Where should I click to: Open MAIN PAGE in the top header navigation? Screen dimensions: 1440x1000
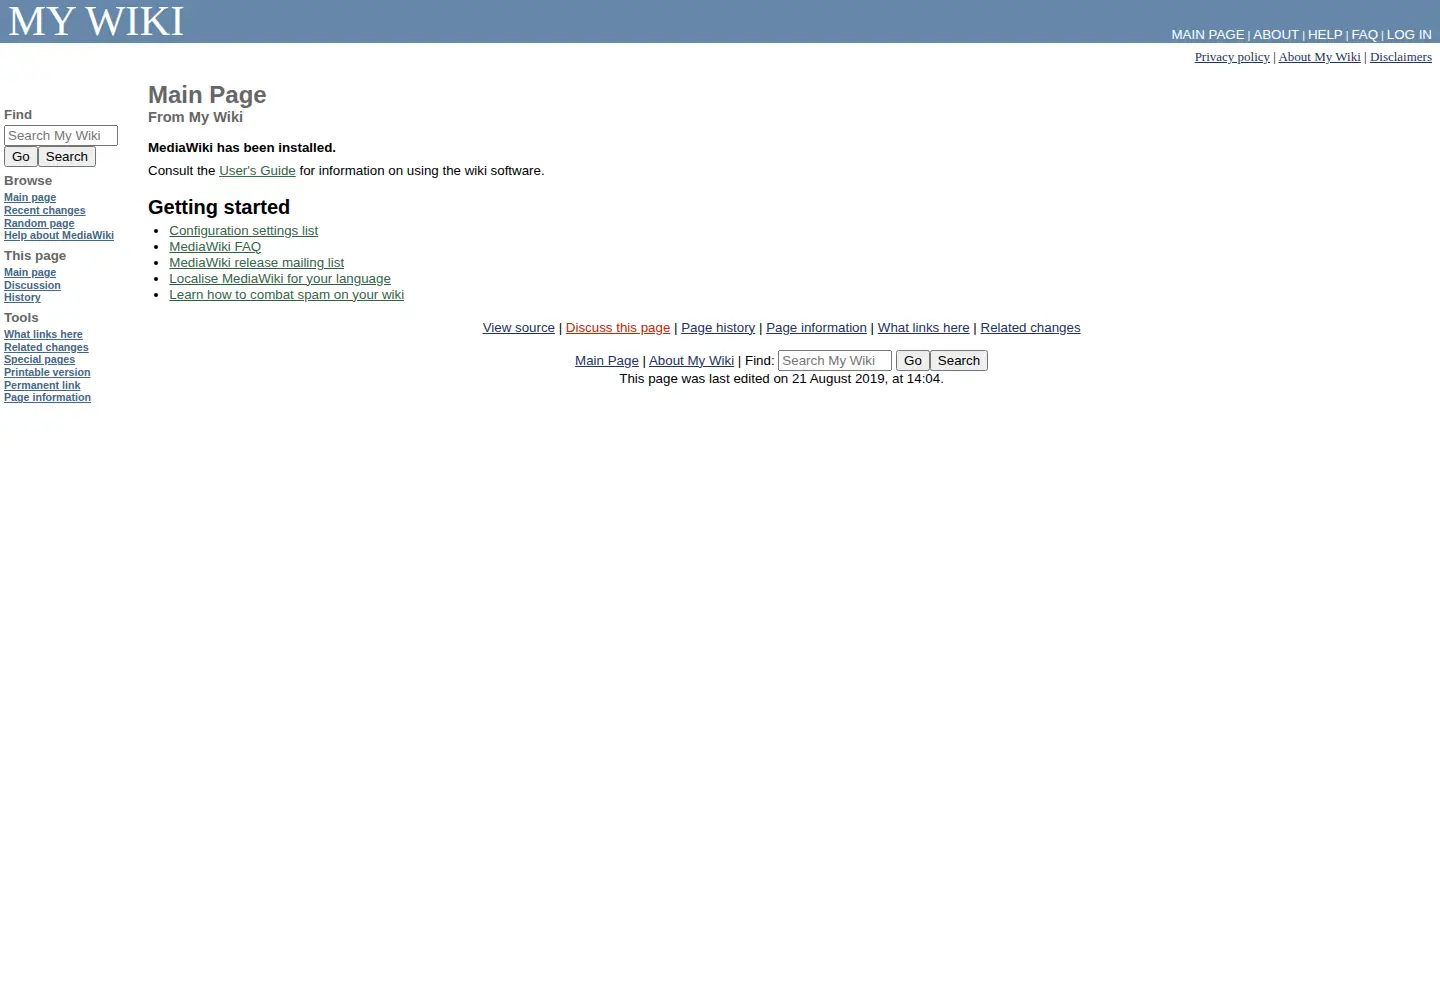[x=1208, y=34]
